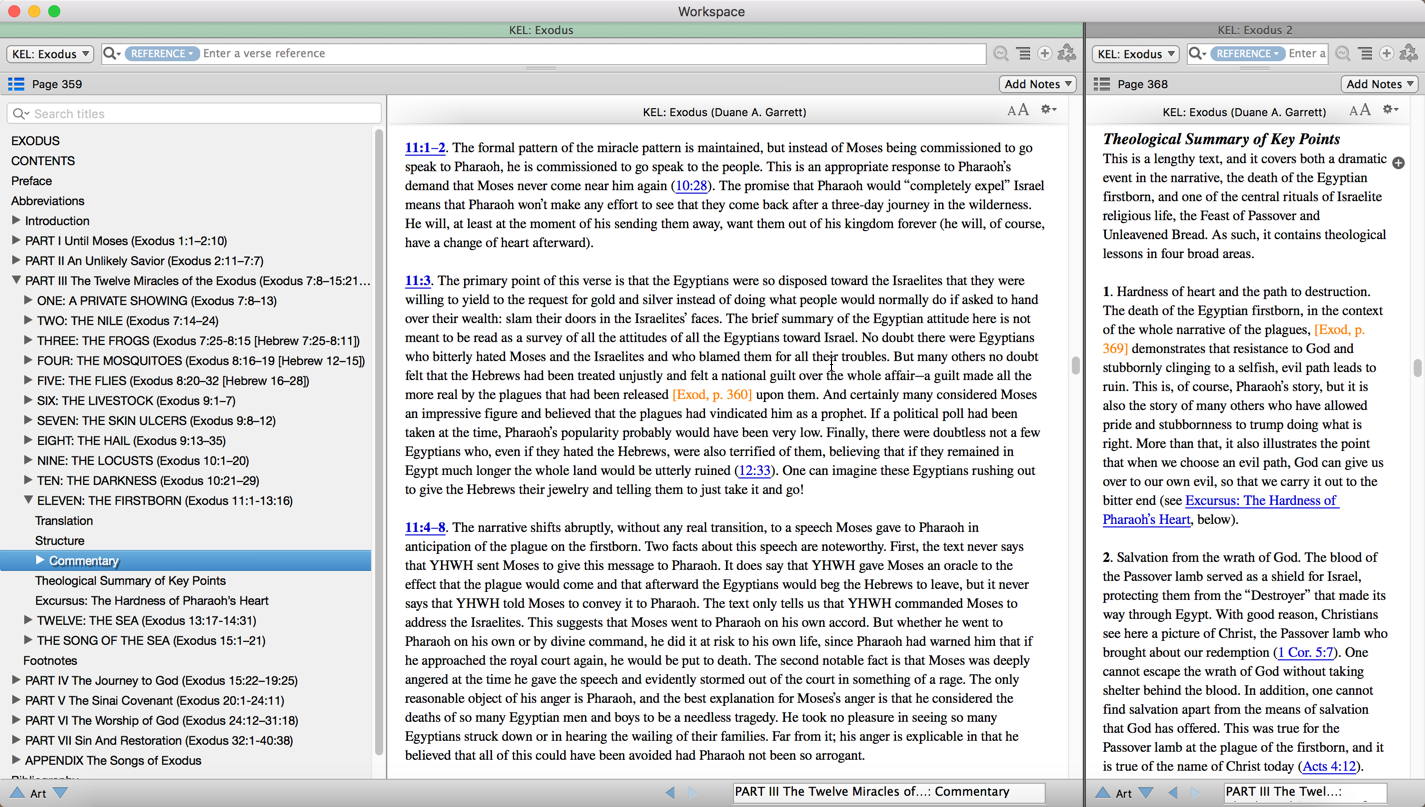Click recycle icon in Exodus 2 pane

click(x=1409, y=53)
